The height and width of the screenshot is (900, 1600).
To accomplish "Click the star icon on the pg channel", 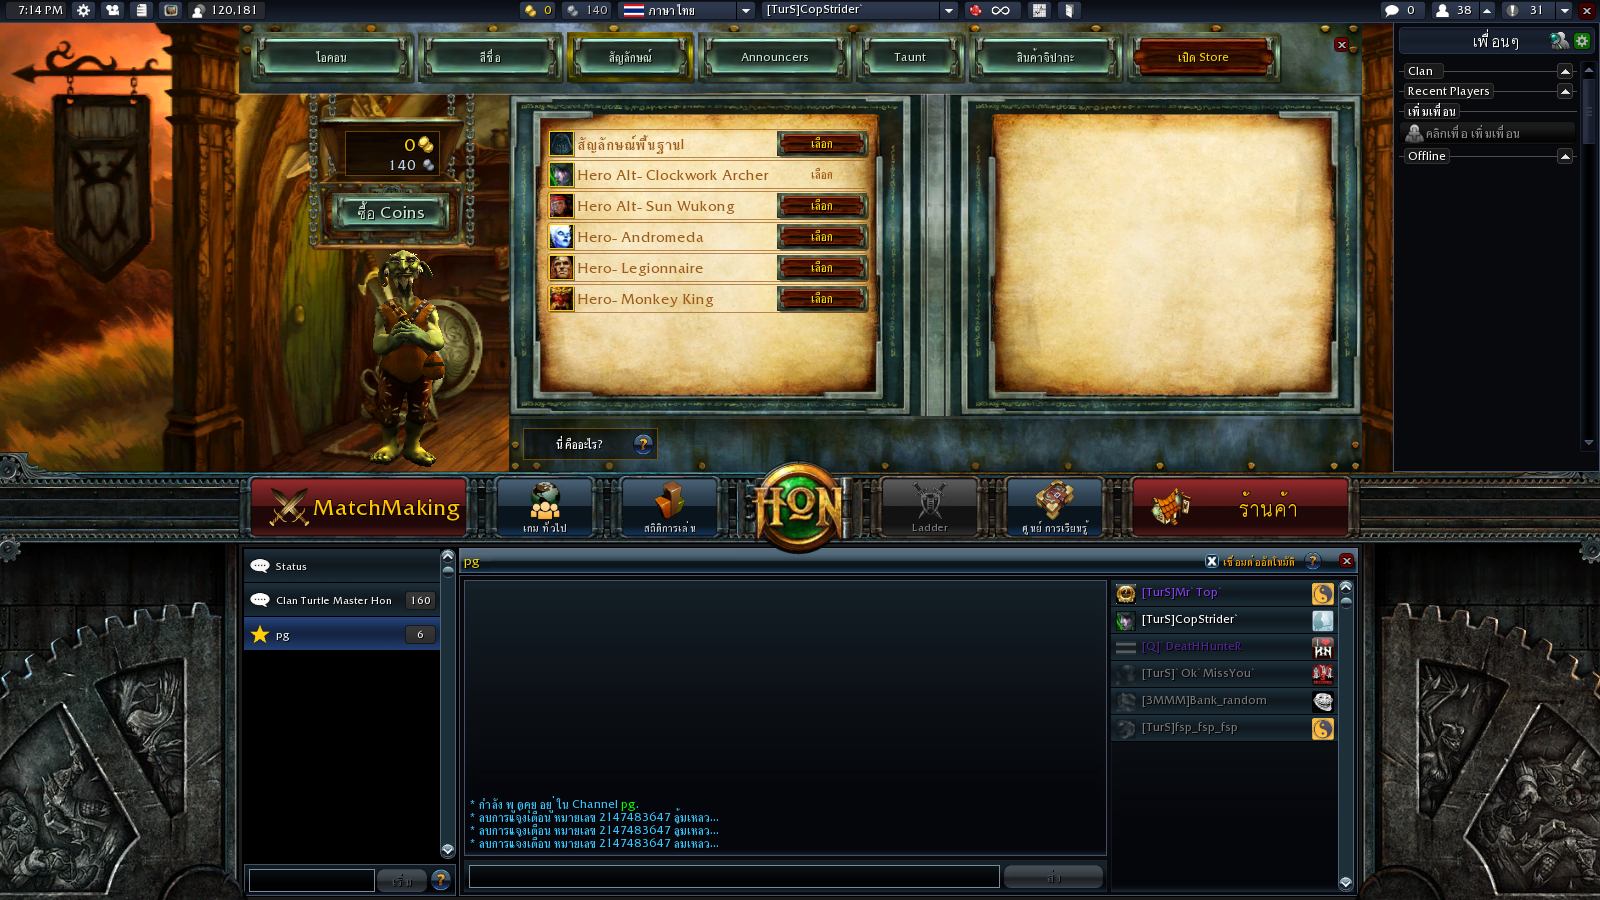I will pos(260,634).
